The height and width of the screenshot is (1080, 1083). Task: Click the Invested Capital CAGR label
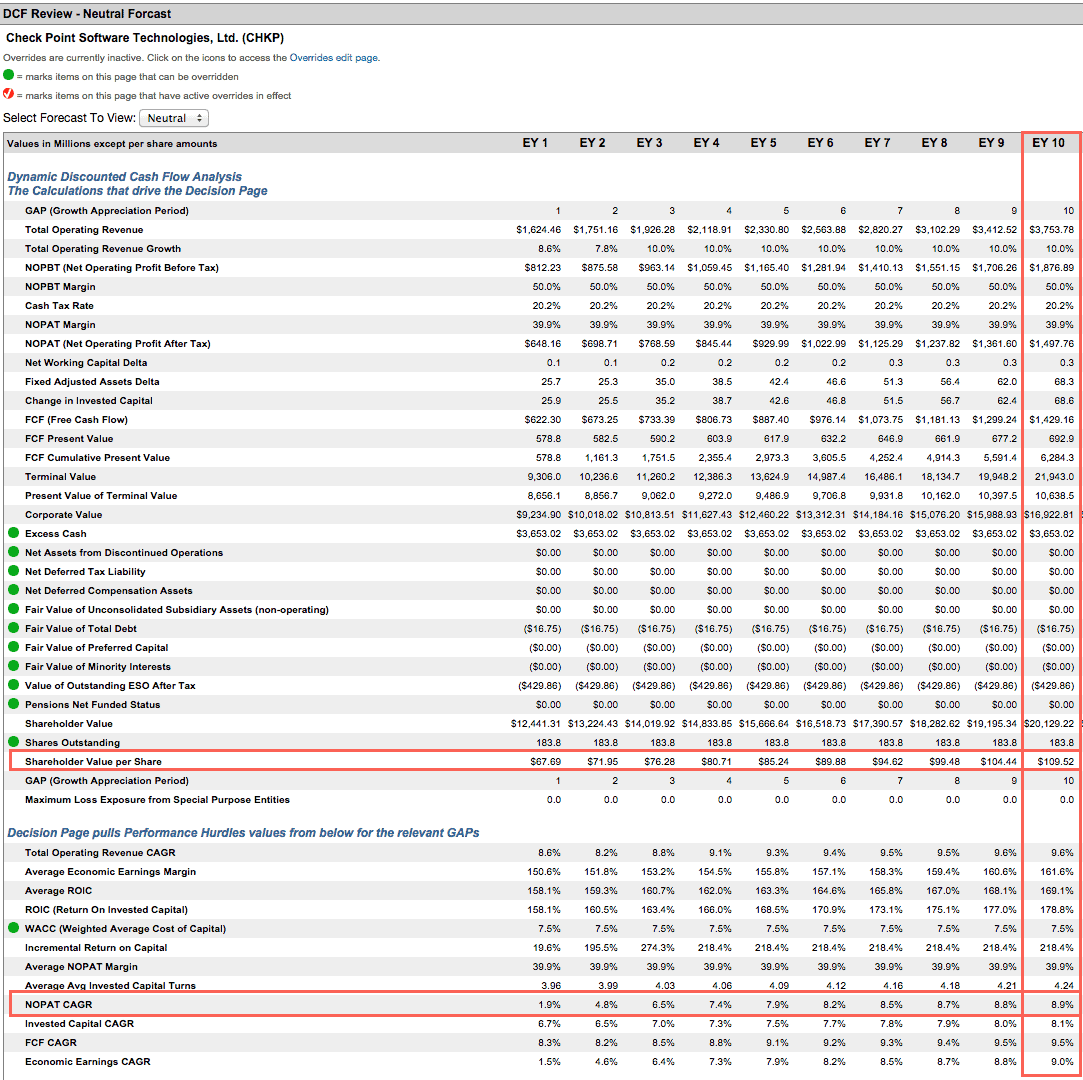[x=79, y=1024]
